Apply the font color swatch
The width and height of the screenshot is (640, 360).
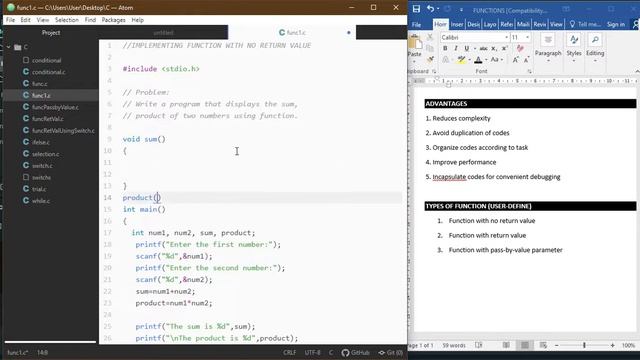pyautogui.click(x=478, y=60)
